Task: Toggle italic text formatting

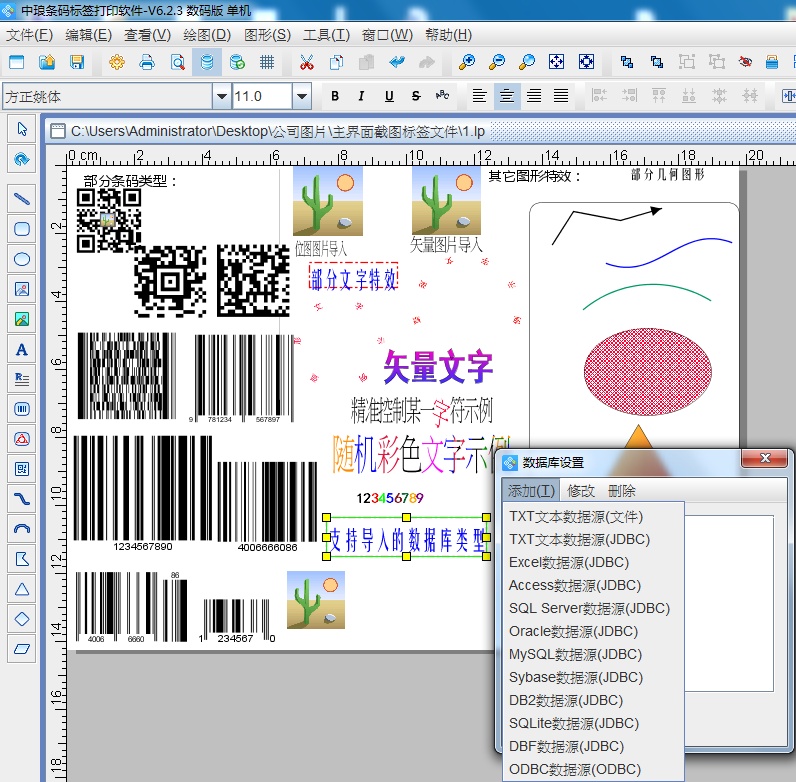Action: (362, 97)
